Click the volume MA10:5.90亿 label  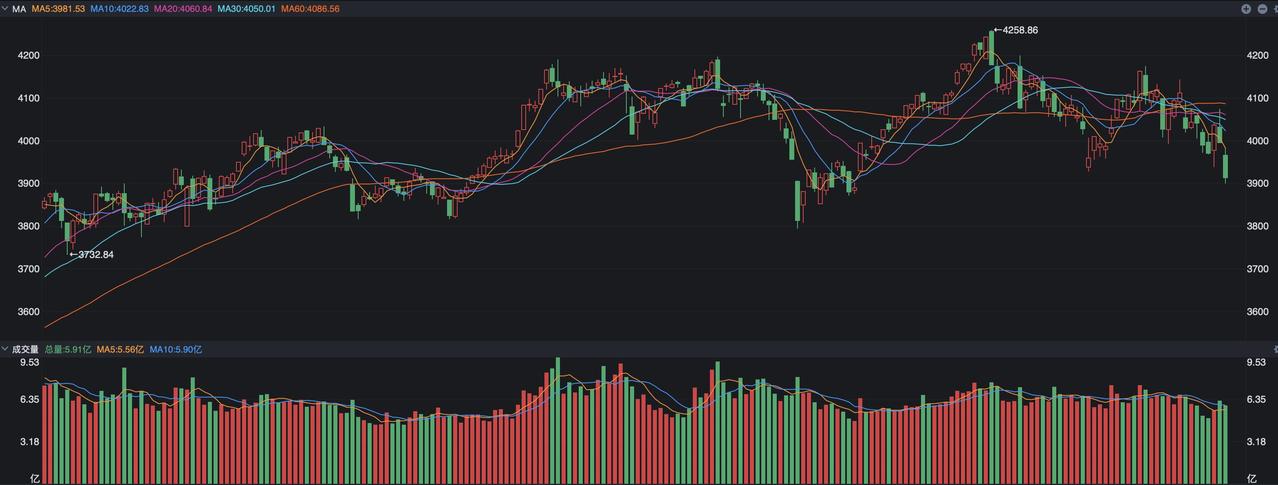pos(176,349)
